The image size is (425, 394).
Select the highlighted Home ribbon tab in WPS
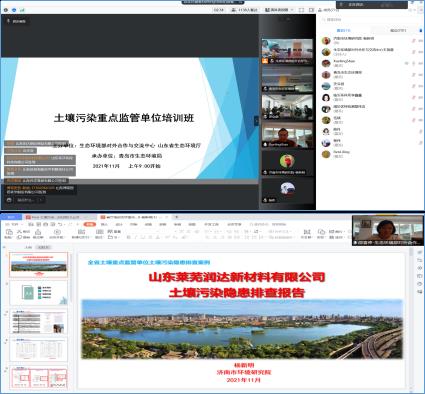(x=90, y=224)
